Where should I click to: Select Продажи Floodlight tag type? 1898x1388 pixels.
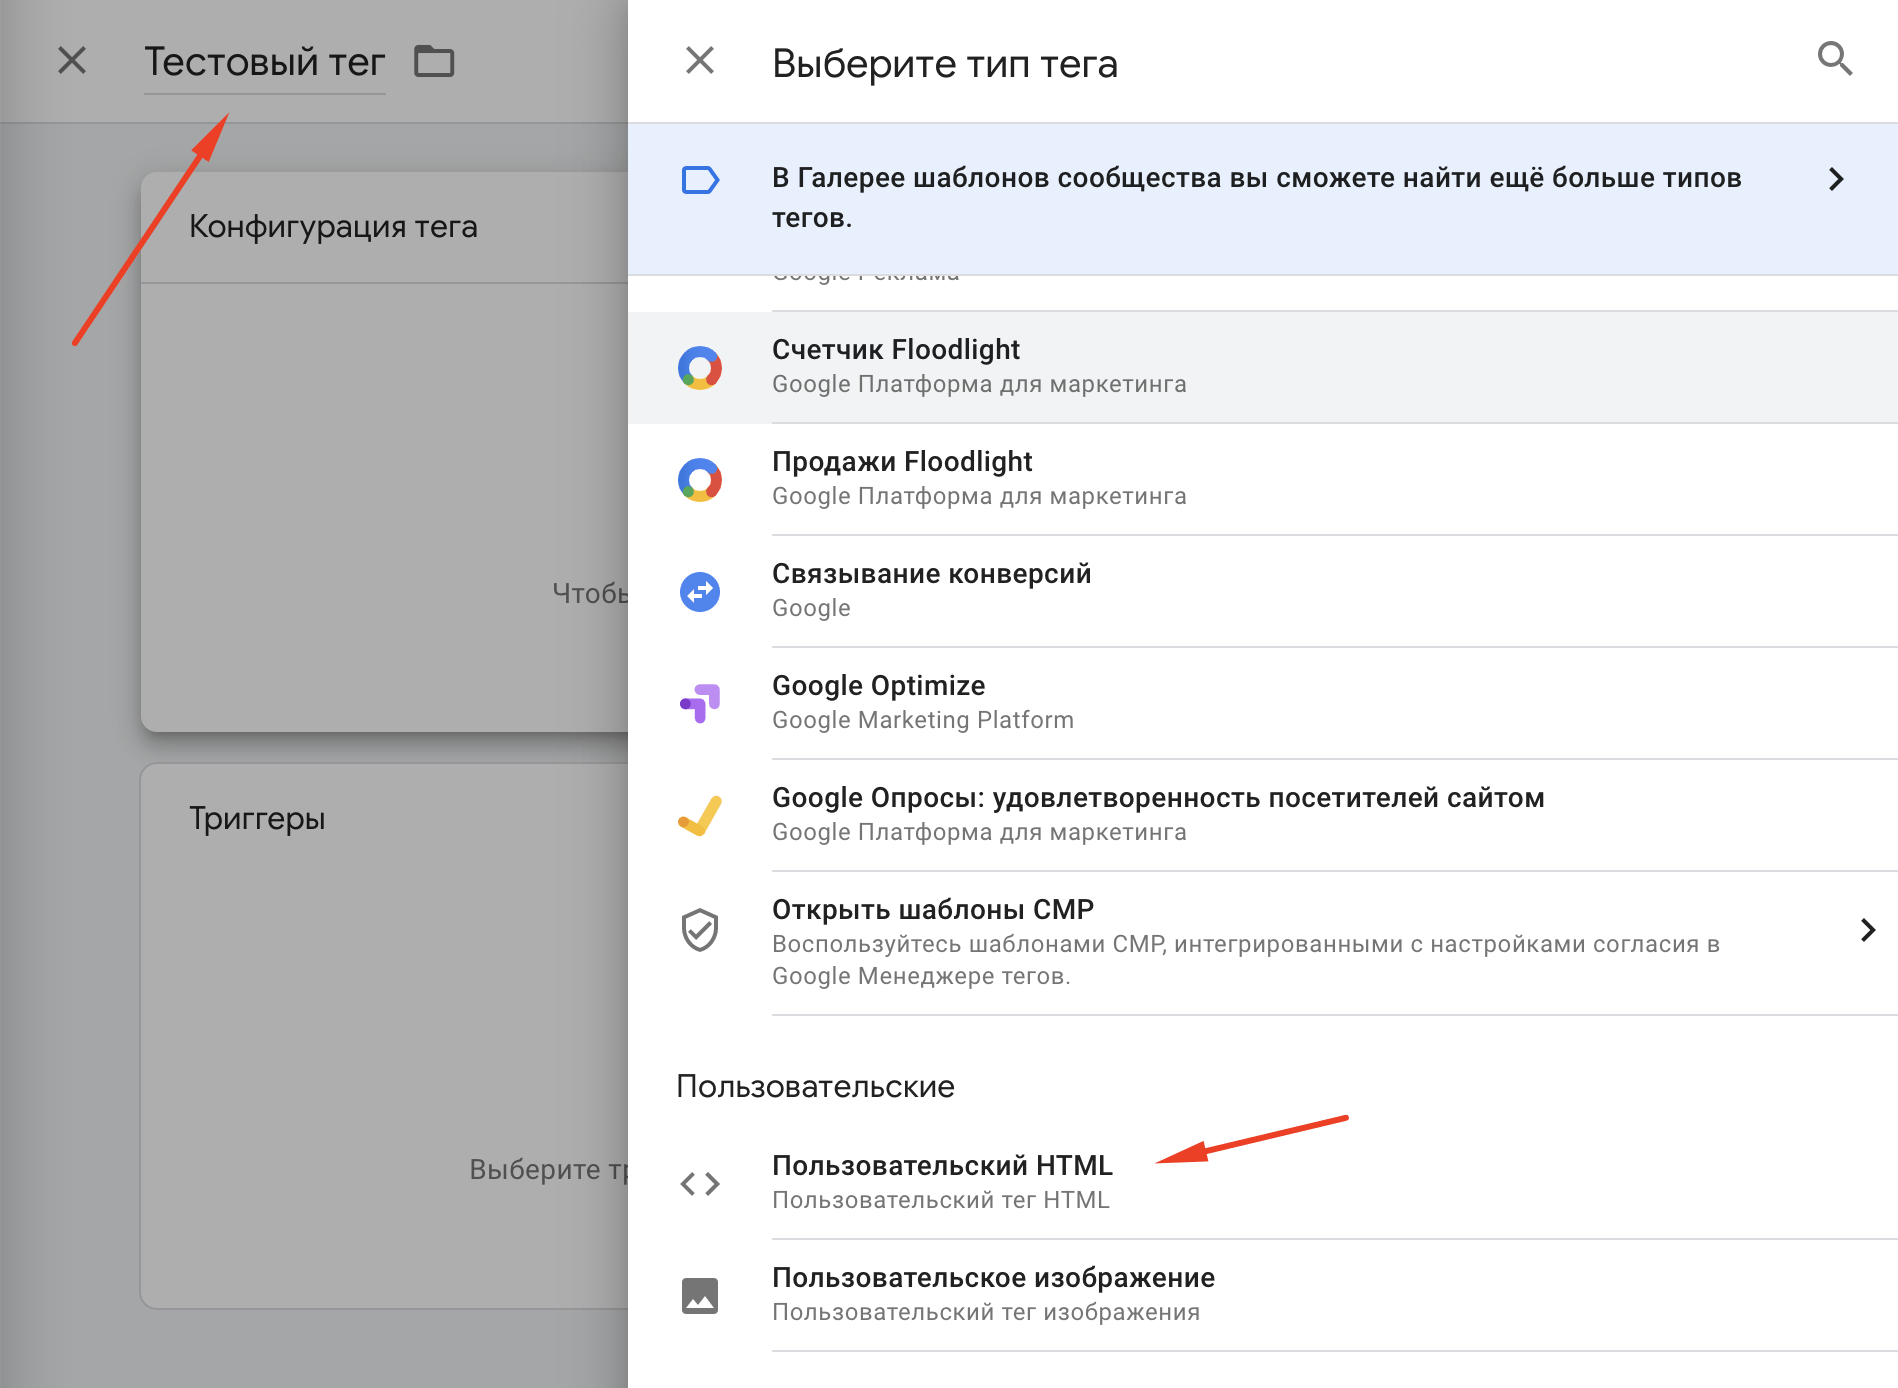click(x=1263, y=479)
